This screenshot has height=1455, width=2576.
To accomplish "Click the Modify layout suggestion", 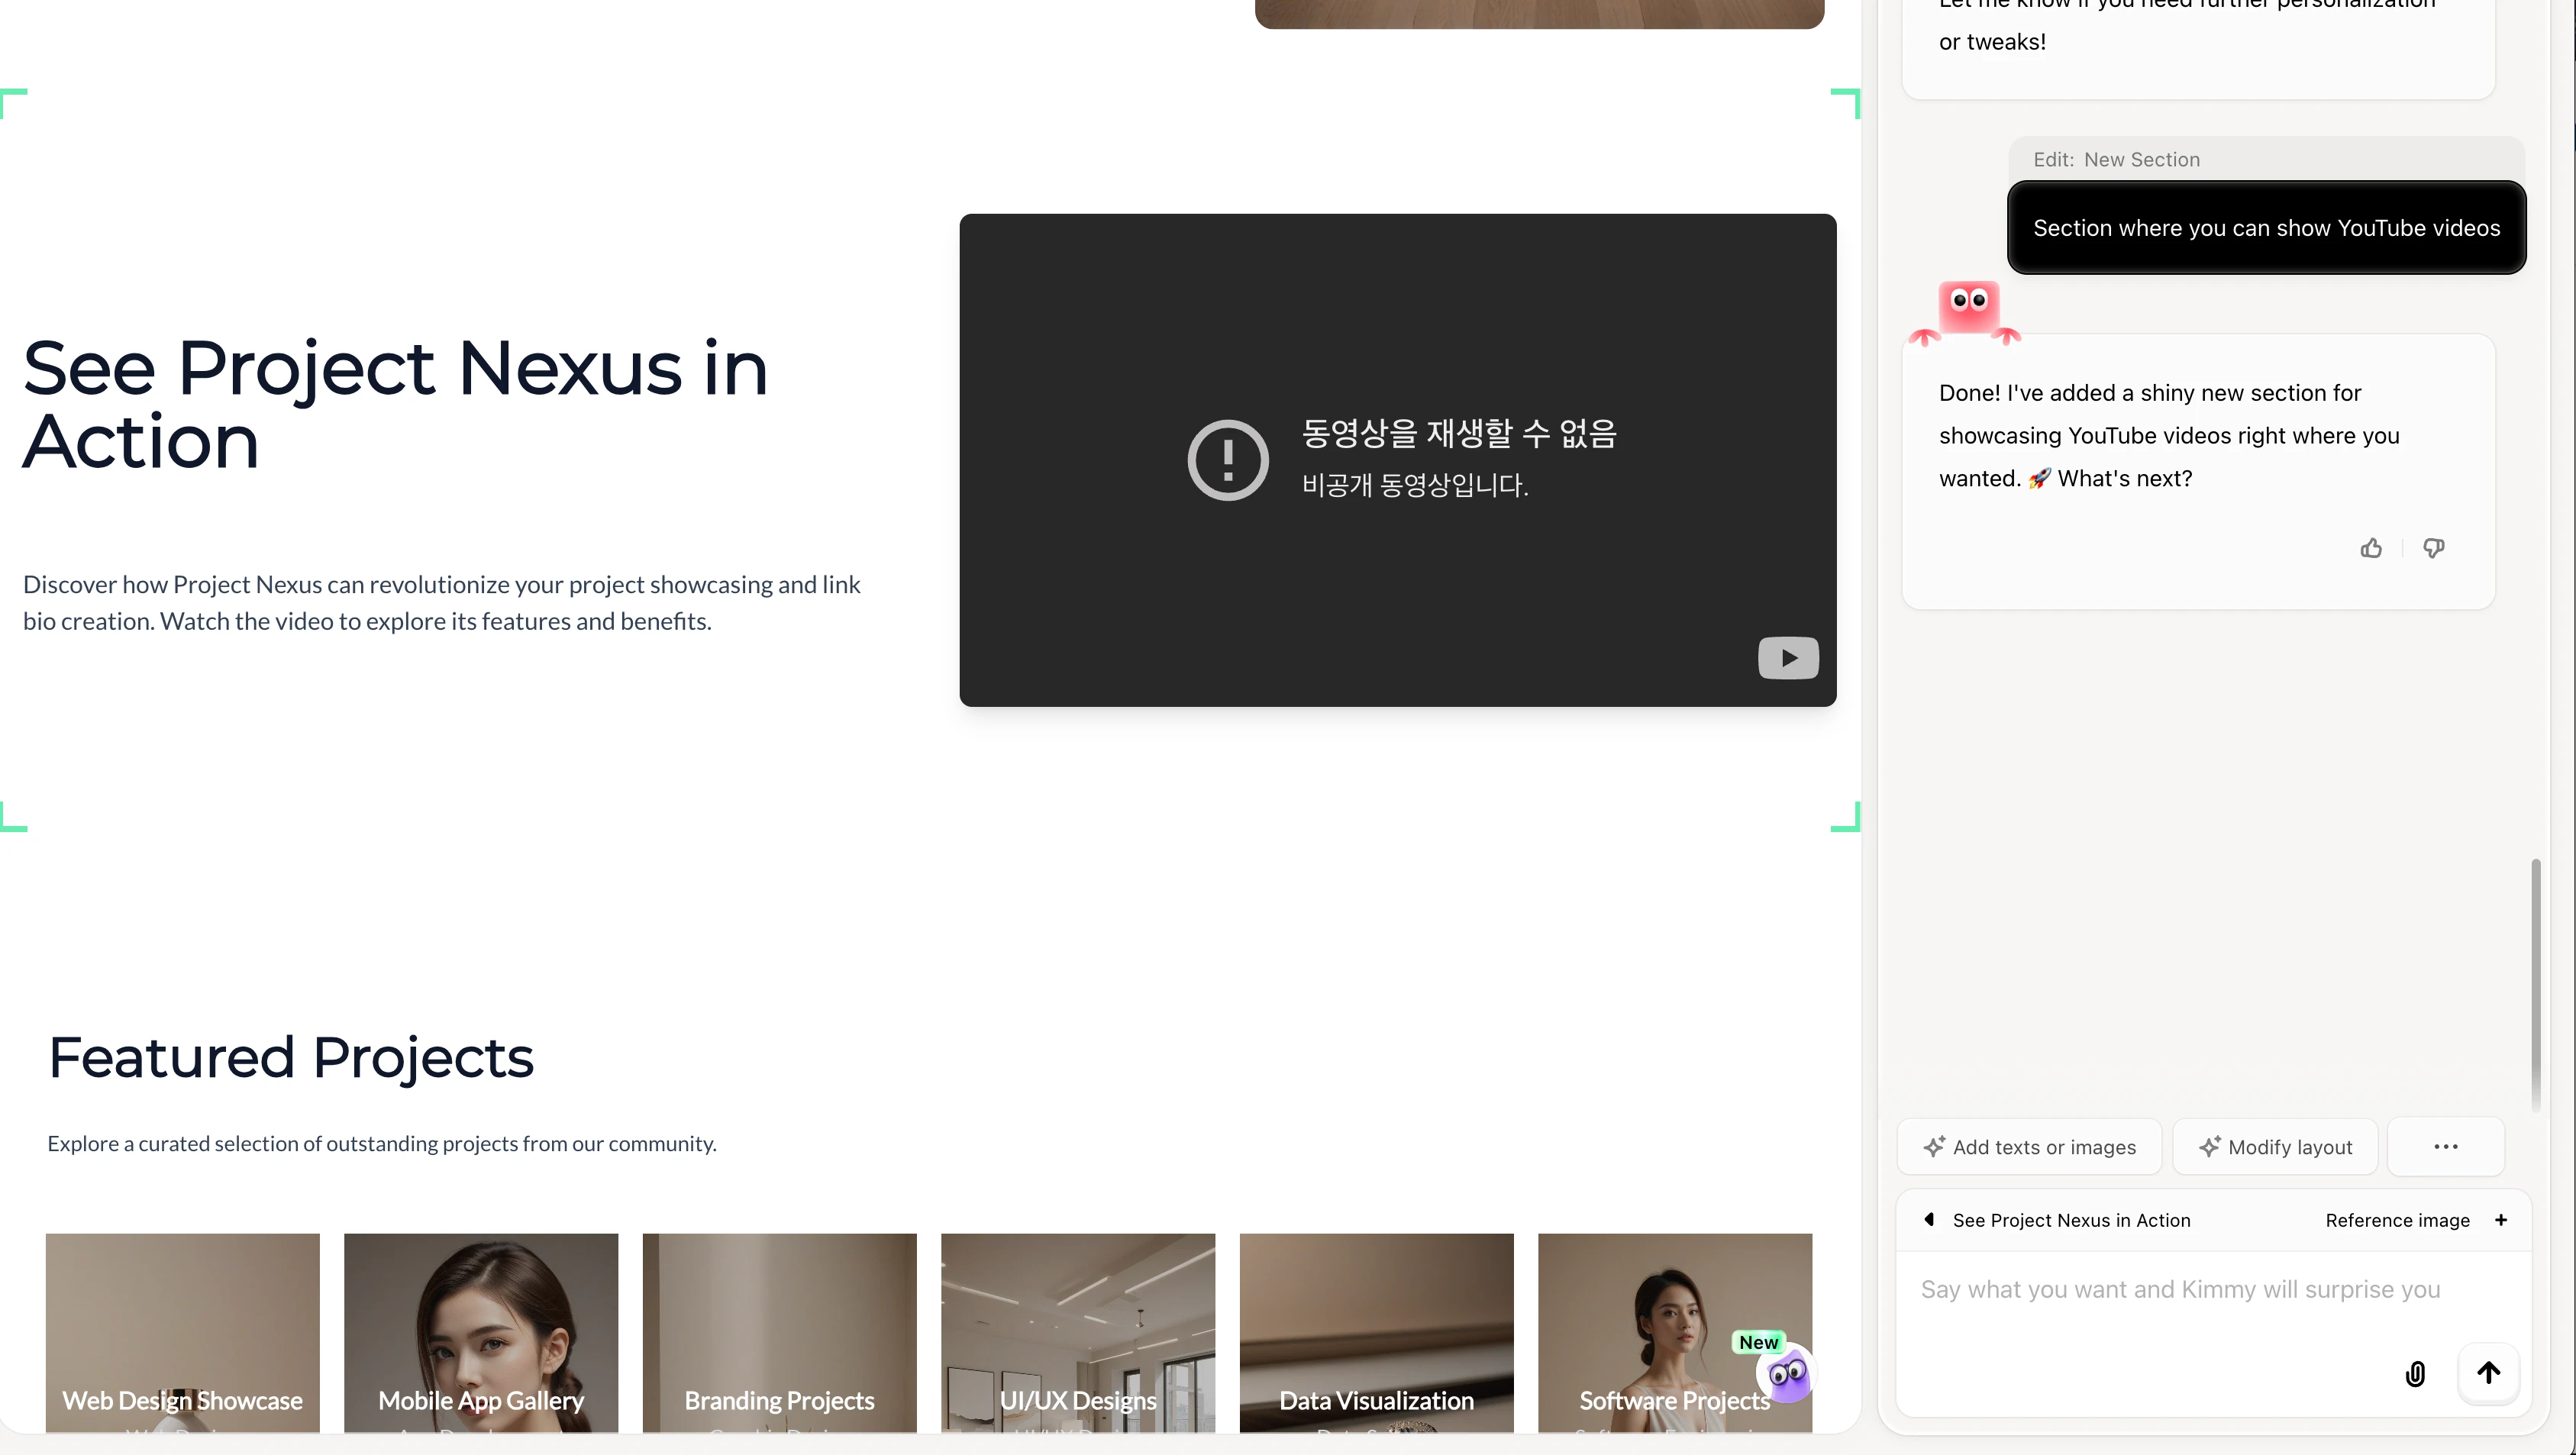I will [x=2275, y=1147].
